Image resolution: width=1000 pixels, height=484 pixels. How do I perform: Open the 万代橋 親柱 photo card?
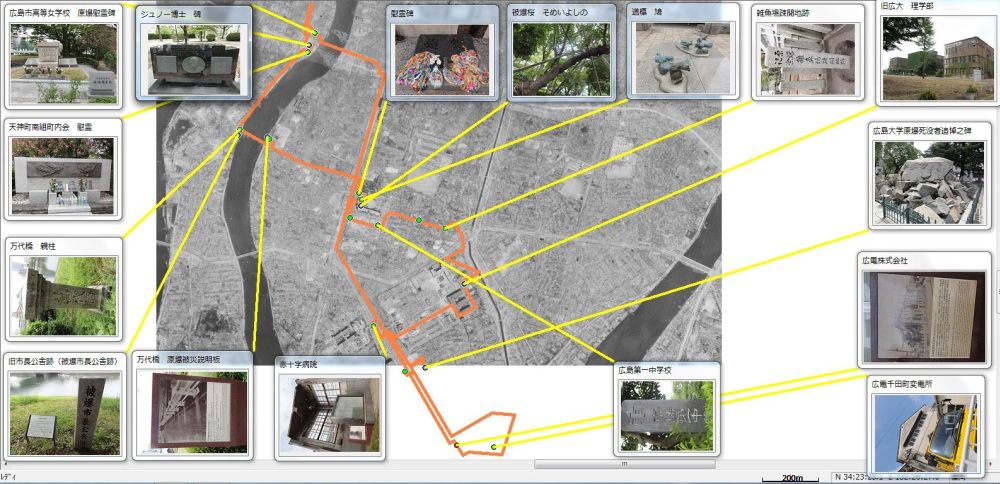point(62,296)
